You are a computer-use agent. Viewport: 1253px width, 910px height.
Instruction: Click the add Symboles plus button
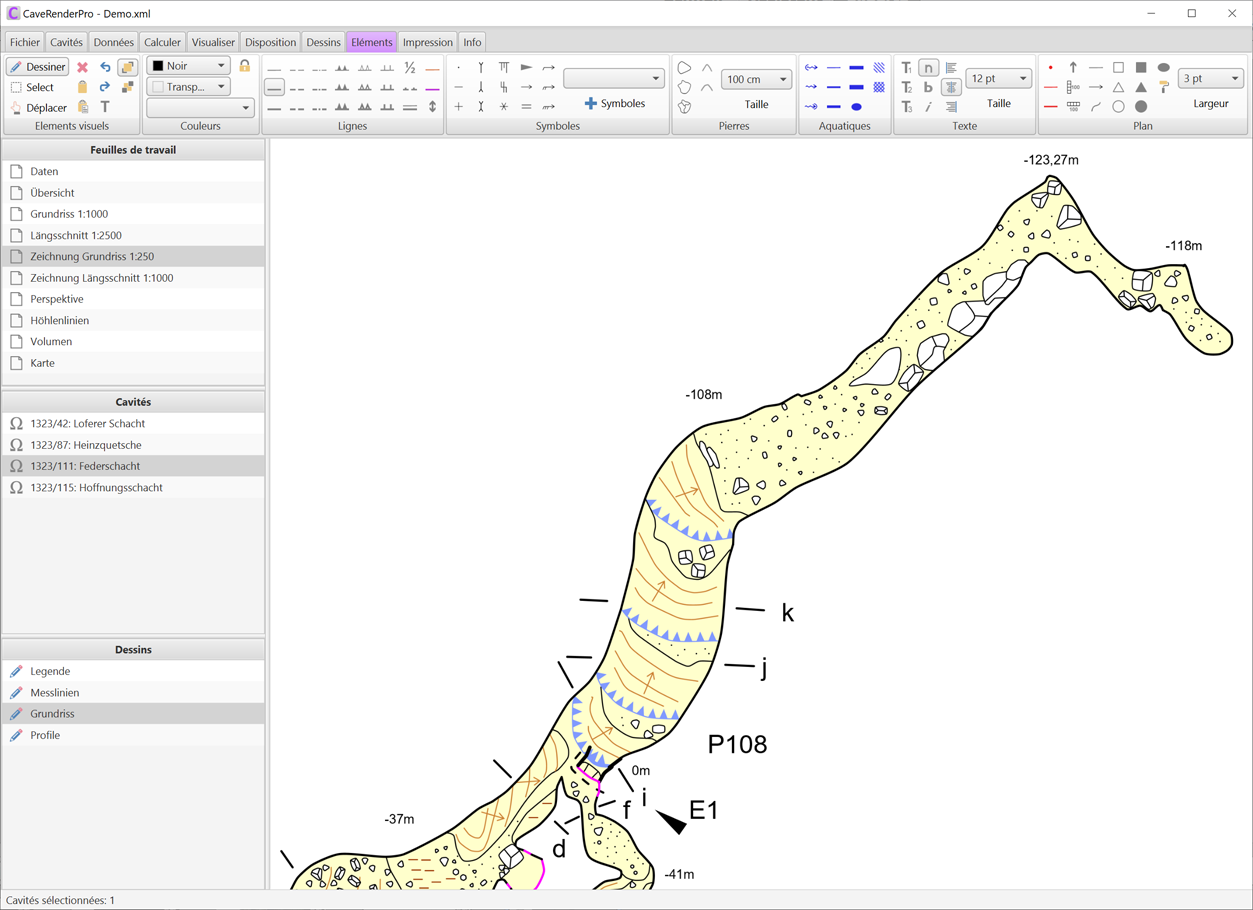tap(614, 104)
